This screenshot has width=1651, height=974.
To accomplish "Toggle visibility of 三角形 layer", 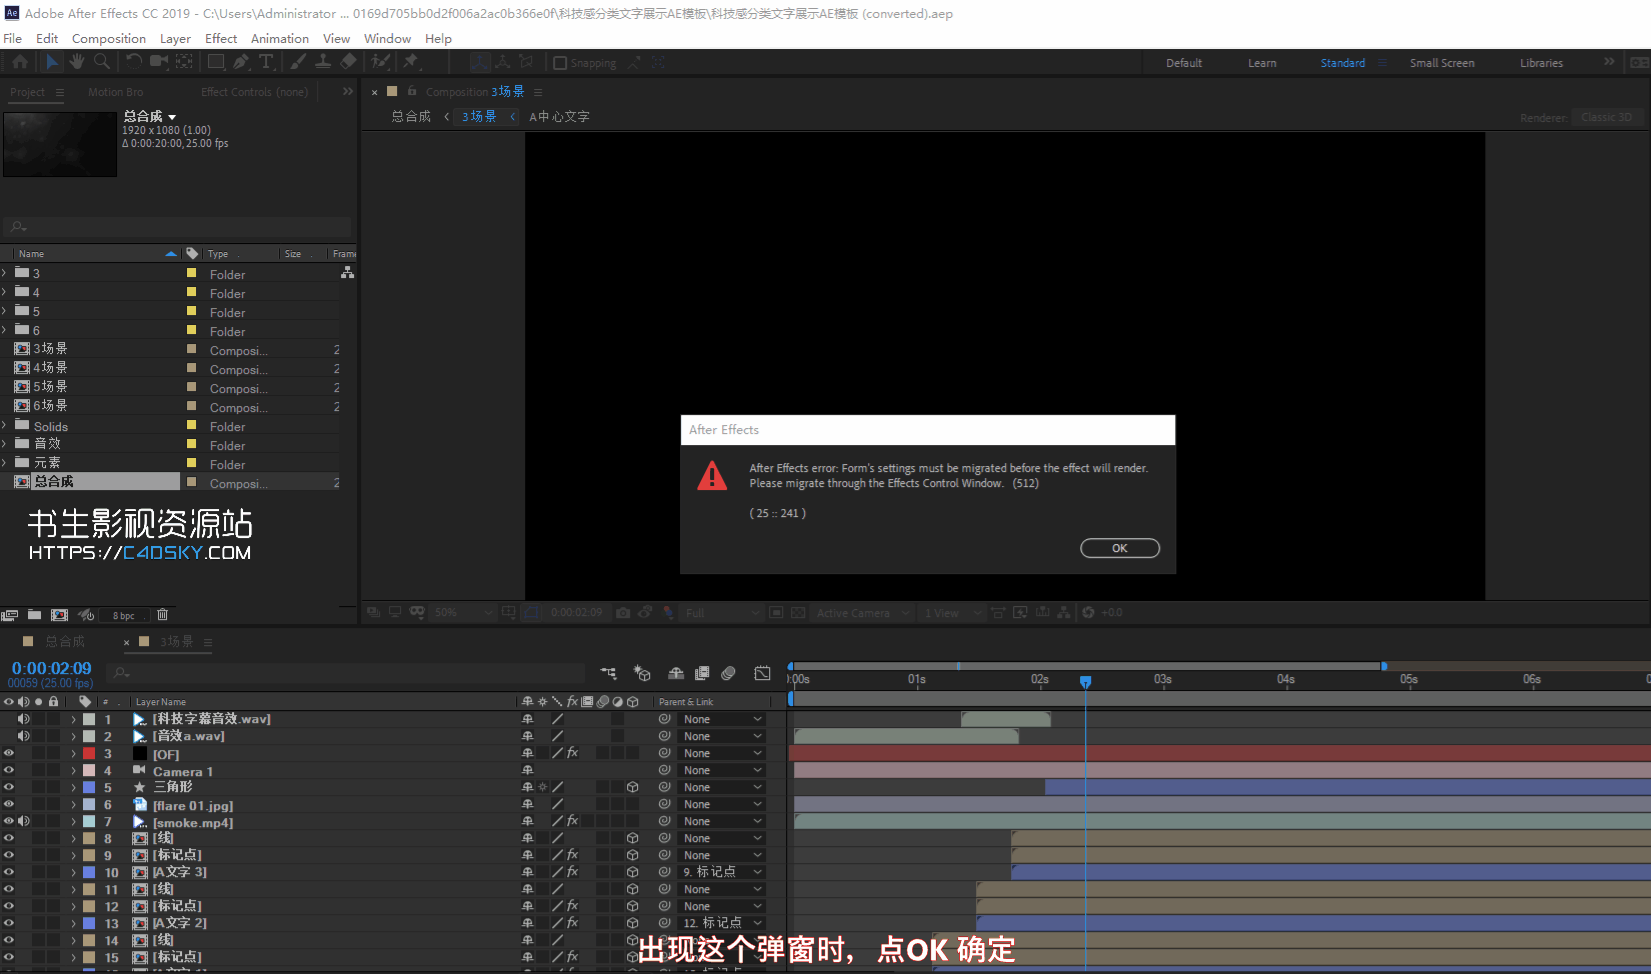I will tap(9, 788).
